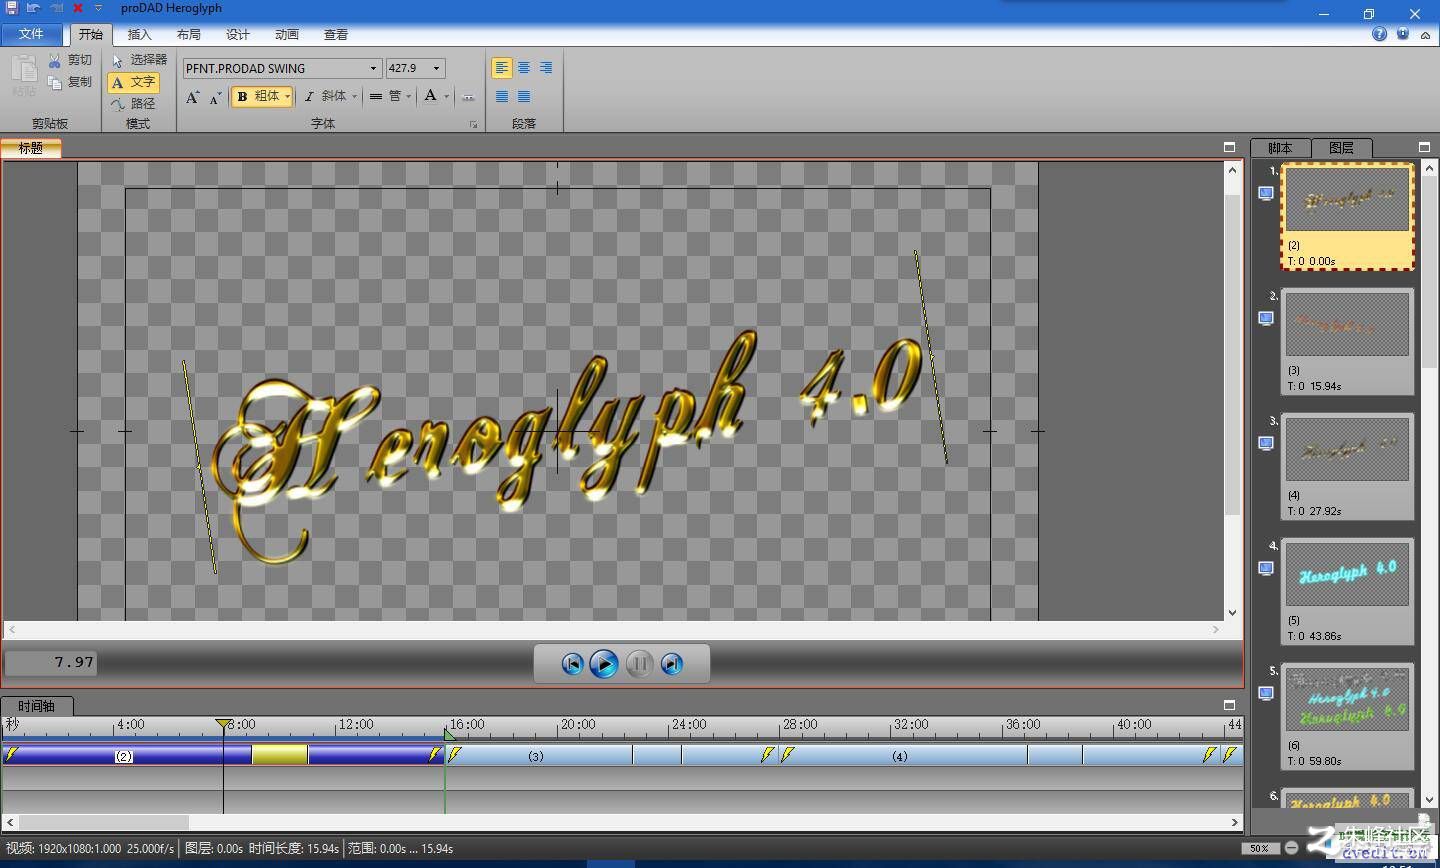
Task: Toggle the 文字 text mode
Action: click(x=134, y=82)
